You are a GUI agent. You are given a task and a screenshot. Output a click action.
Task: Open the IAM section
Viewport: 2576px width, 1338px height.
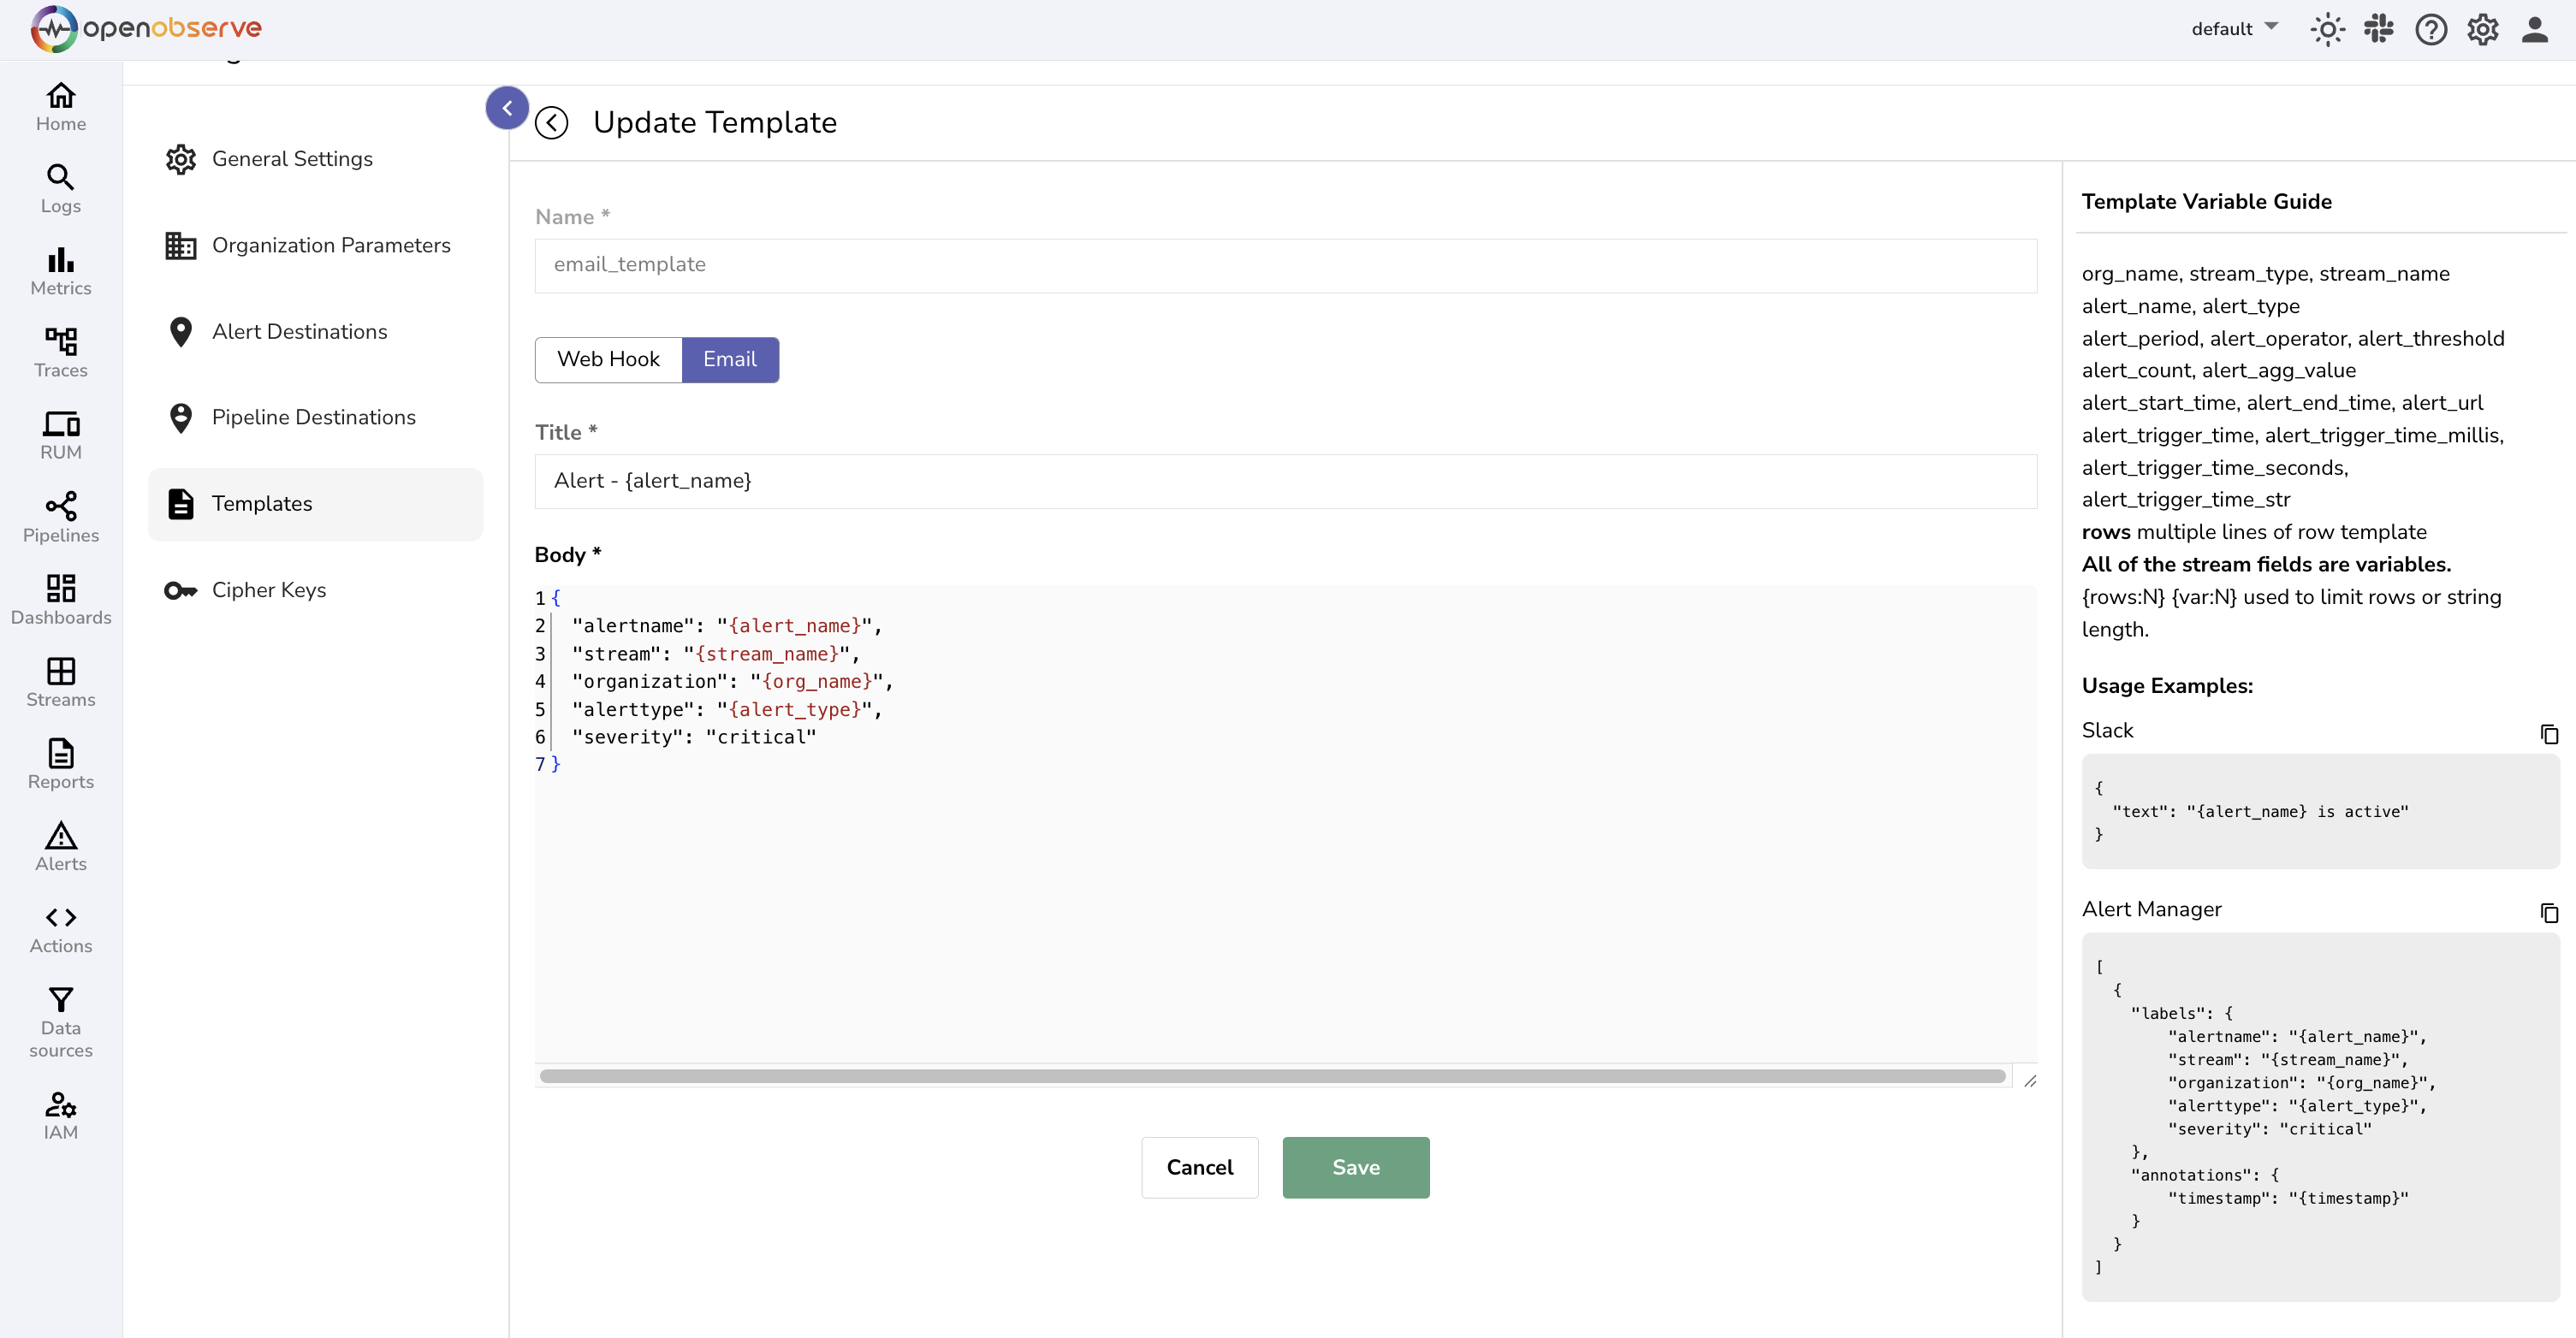pos(60,1115)
